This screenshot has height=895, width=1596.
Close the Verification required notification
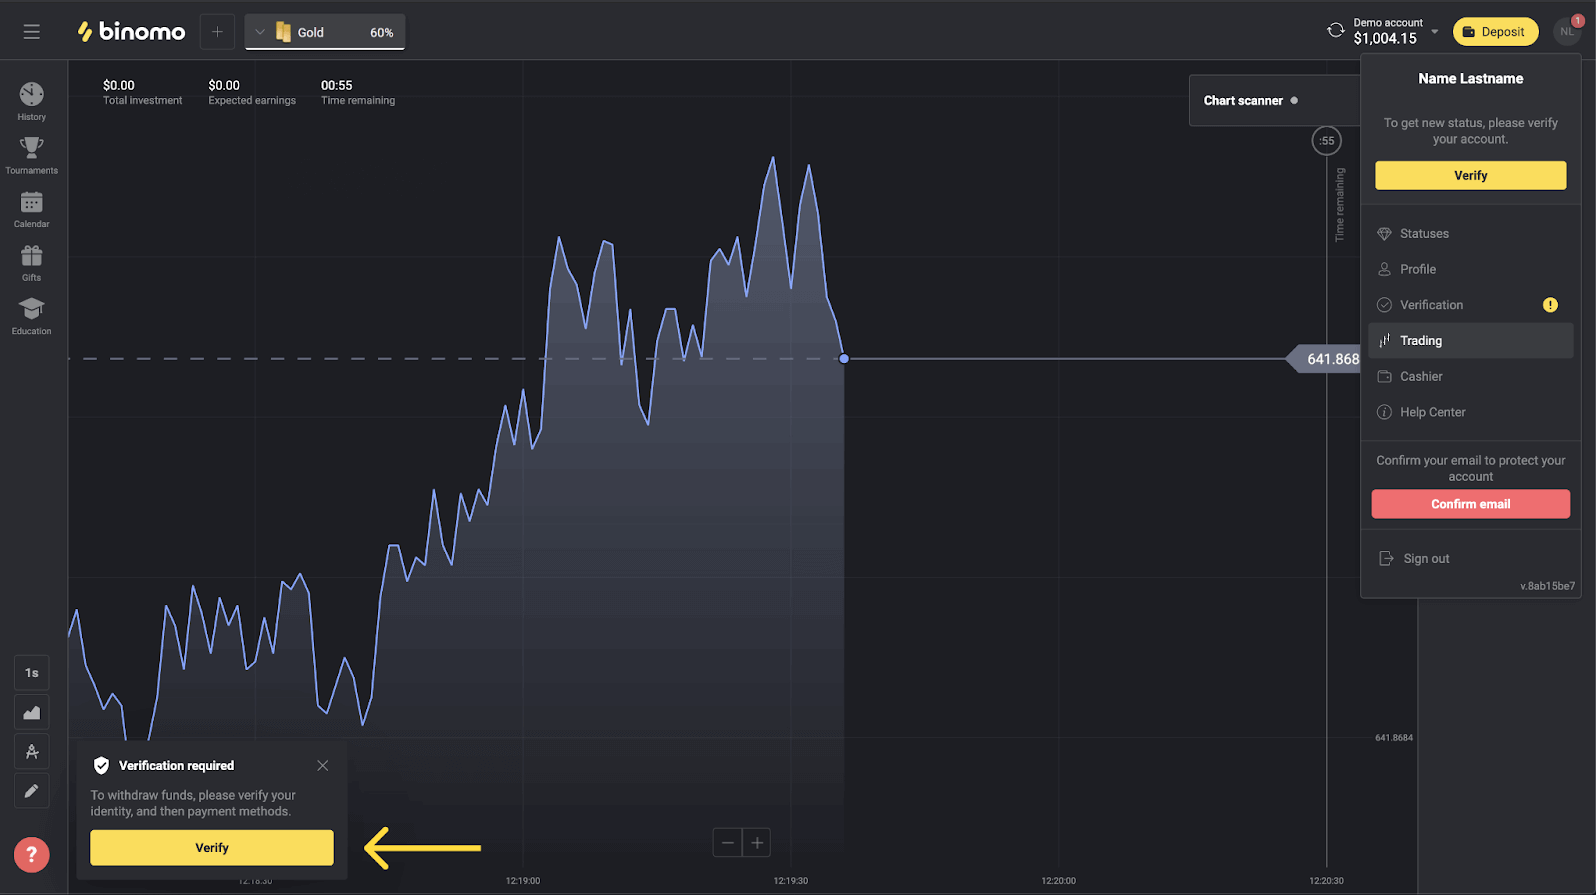point(322,766)
